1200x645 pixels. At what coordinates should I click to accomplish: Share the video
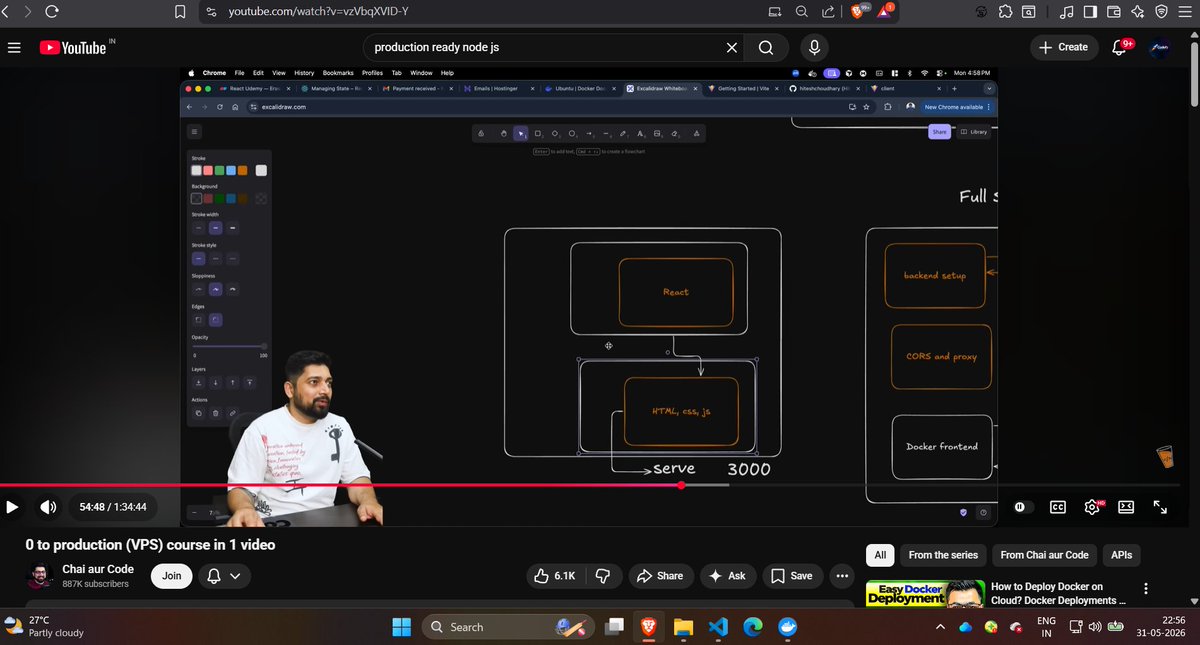point(659,576)
